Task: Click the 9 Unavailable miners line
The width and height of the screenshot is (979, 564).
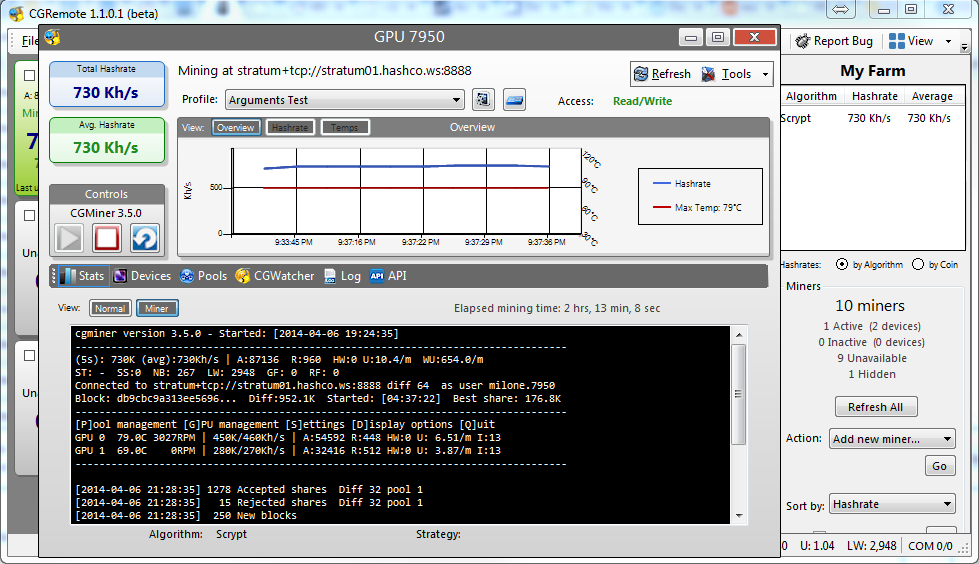Action: tap(872, 359)
